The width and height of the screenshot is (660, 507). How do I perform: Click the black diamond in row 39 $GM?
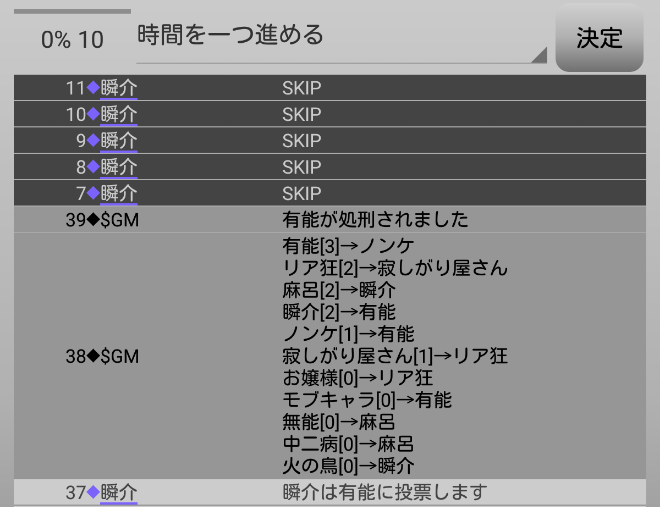pos(94,219)
